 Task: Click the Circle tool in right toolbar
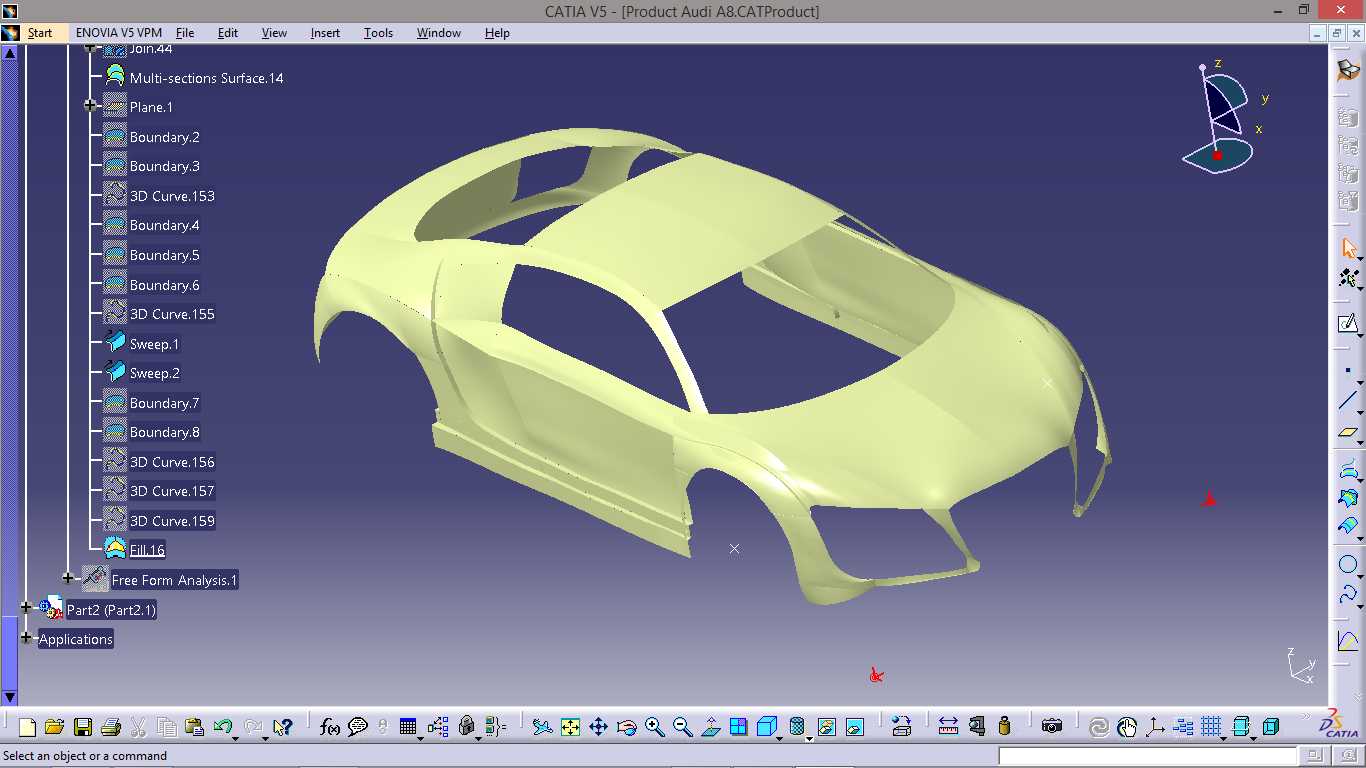click(x=1348, y=565)
